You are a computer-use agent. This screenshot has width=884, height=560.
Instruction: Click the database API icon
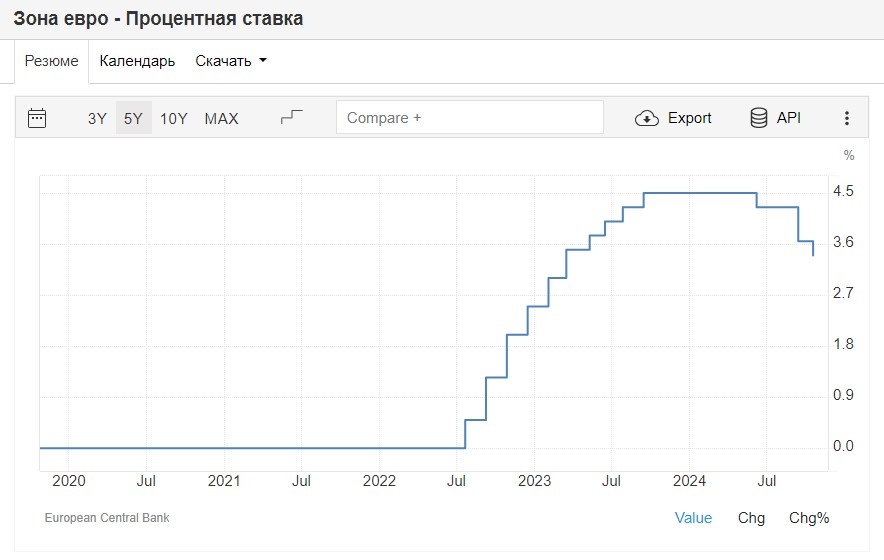[758, 118]
